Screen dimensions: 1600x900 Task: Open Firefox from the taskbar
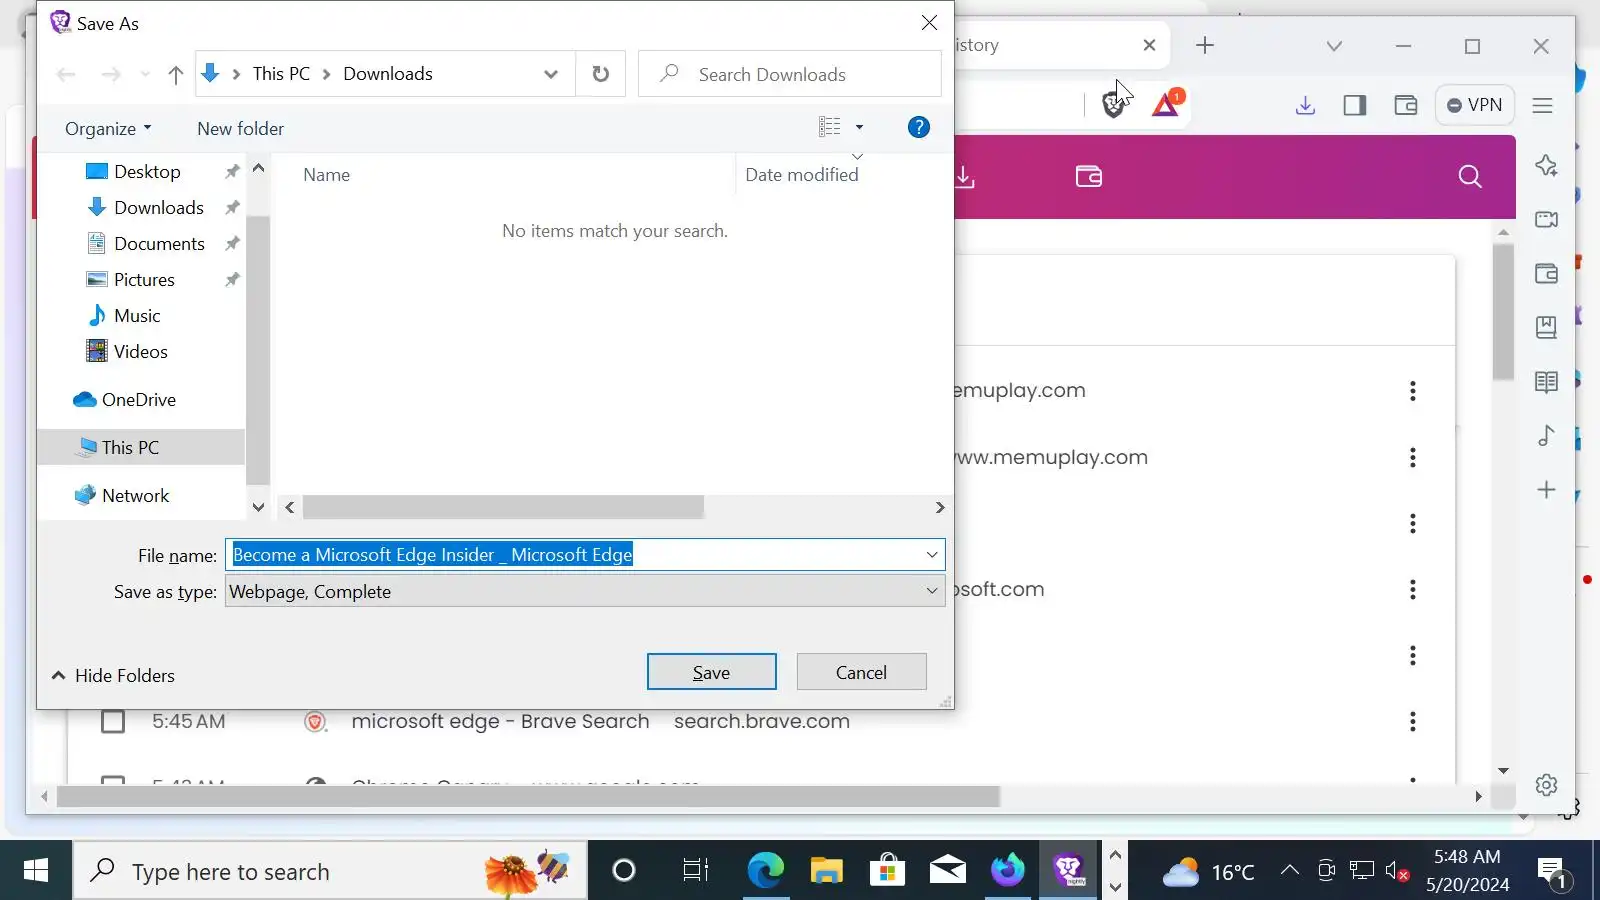point(1008,871)
